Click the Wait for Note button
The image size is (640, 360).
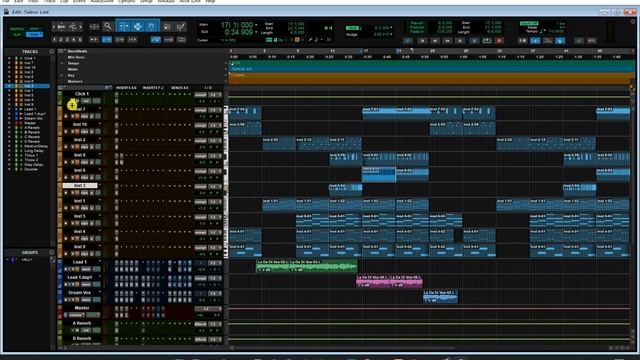[x=522, y=41]
